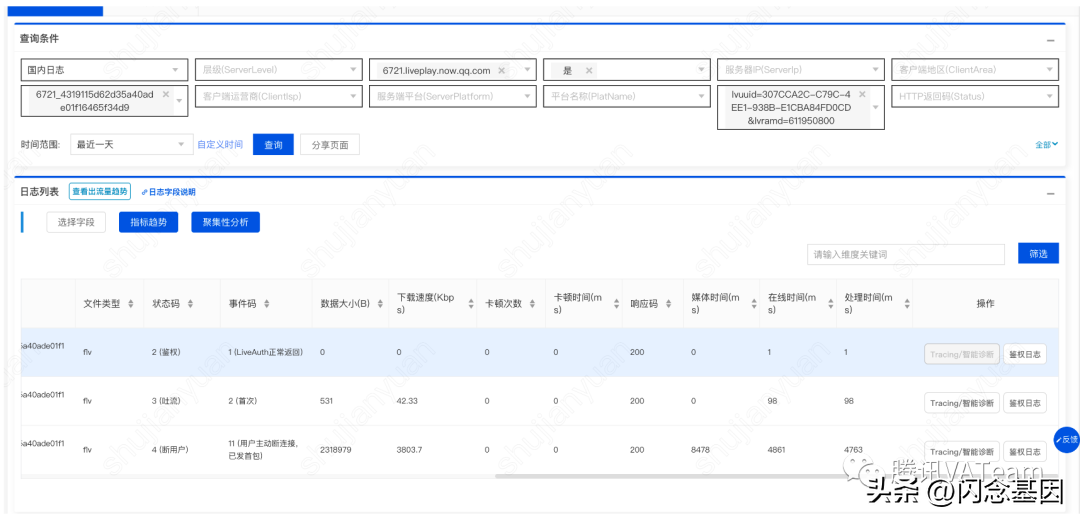Collapse the 日志列表 panel
This screenshot has width=1080, height=520.
point(1050,194)
